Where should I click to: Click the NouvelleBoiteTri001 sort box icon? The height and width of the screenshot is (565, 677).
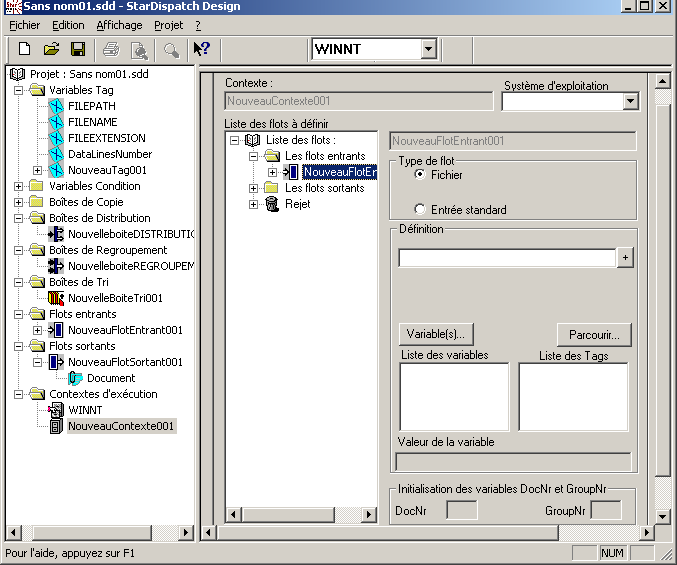click(x=56, y=298)
